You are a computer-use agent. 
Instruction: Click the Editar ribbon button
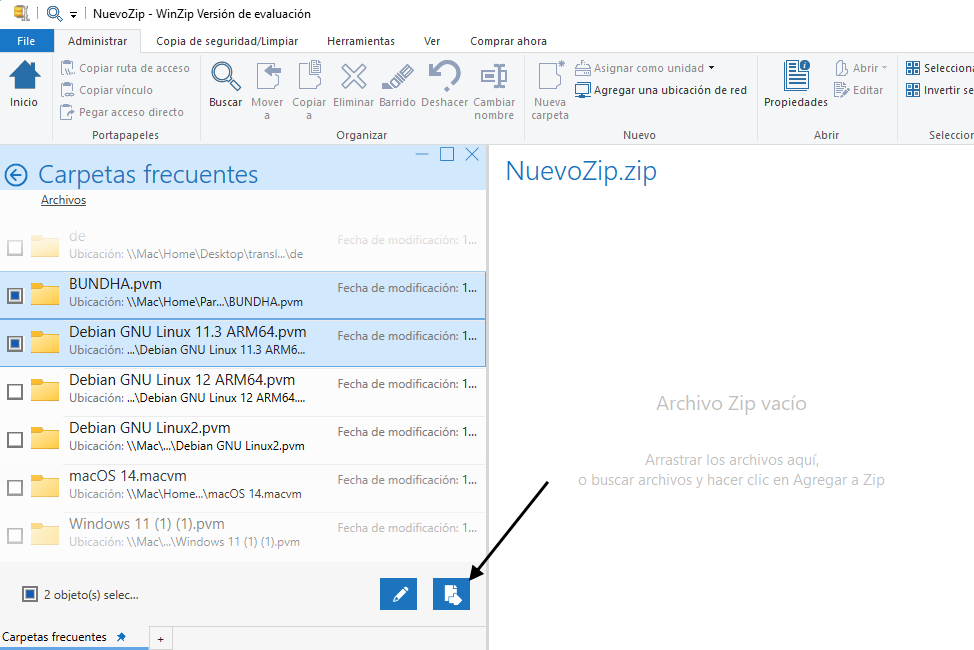858,90
